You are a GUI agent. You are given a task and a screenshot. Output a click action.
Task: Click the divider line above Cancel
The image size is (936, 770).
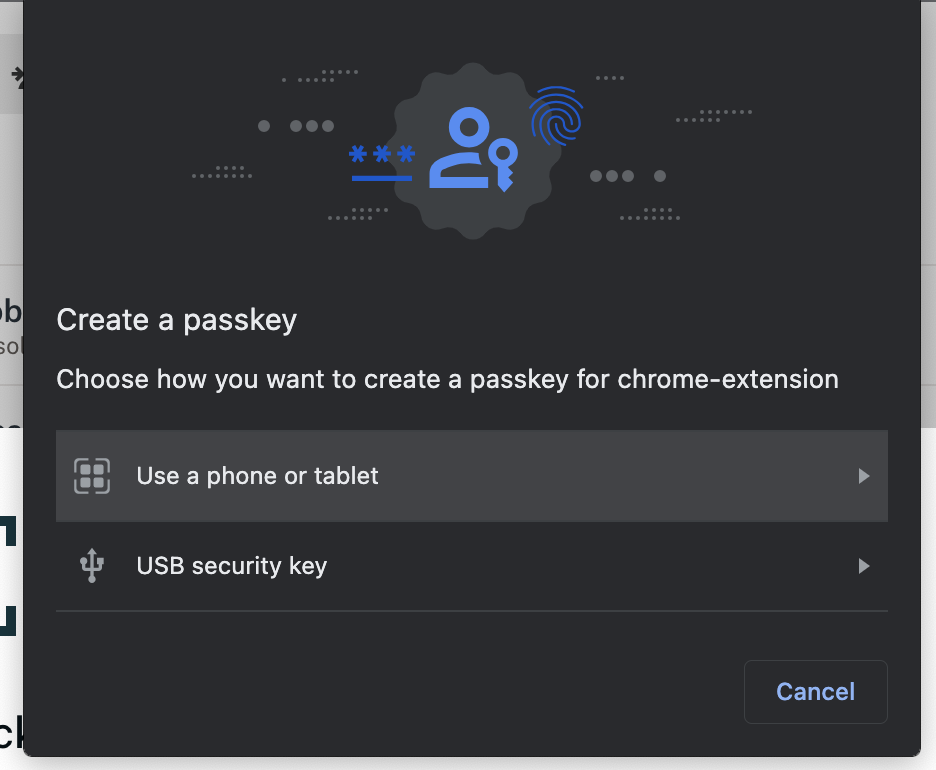tap(472, 611)
